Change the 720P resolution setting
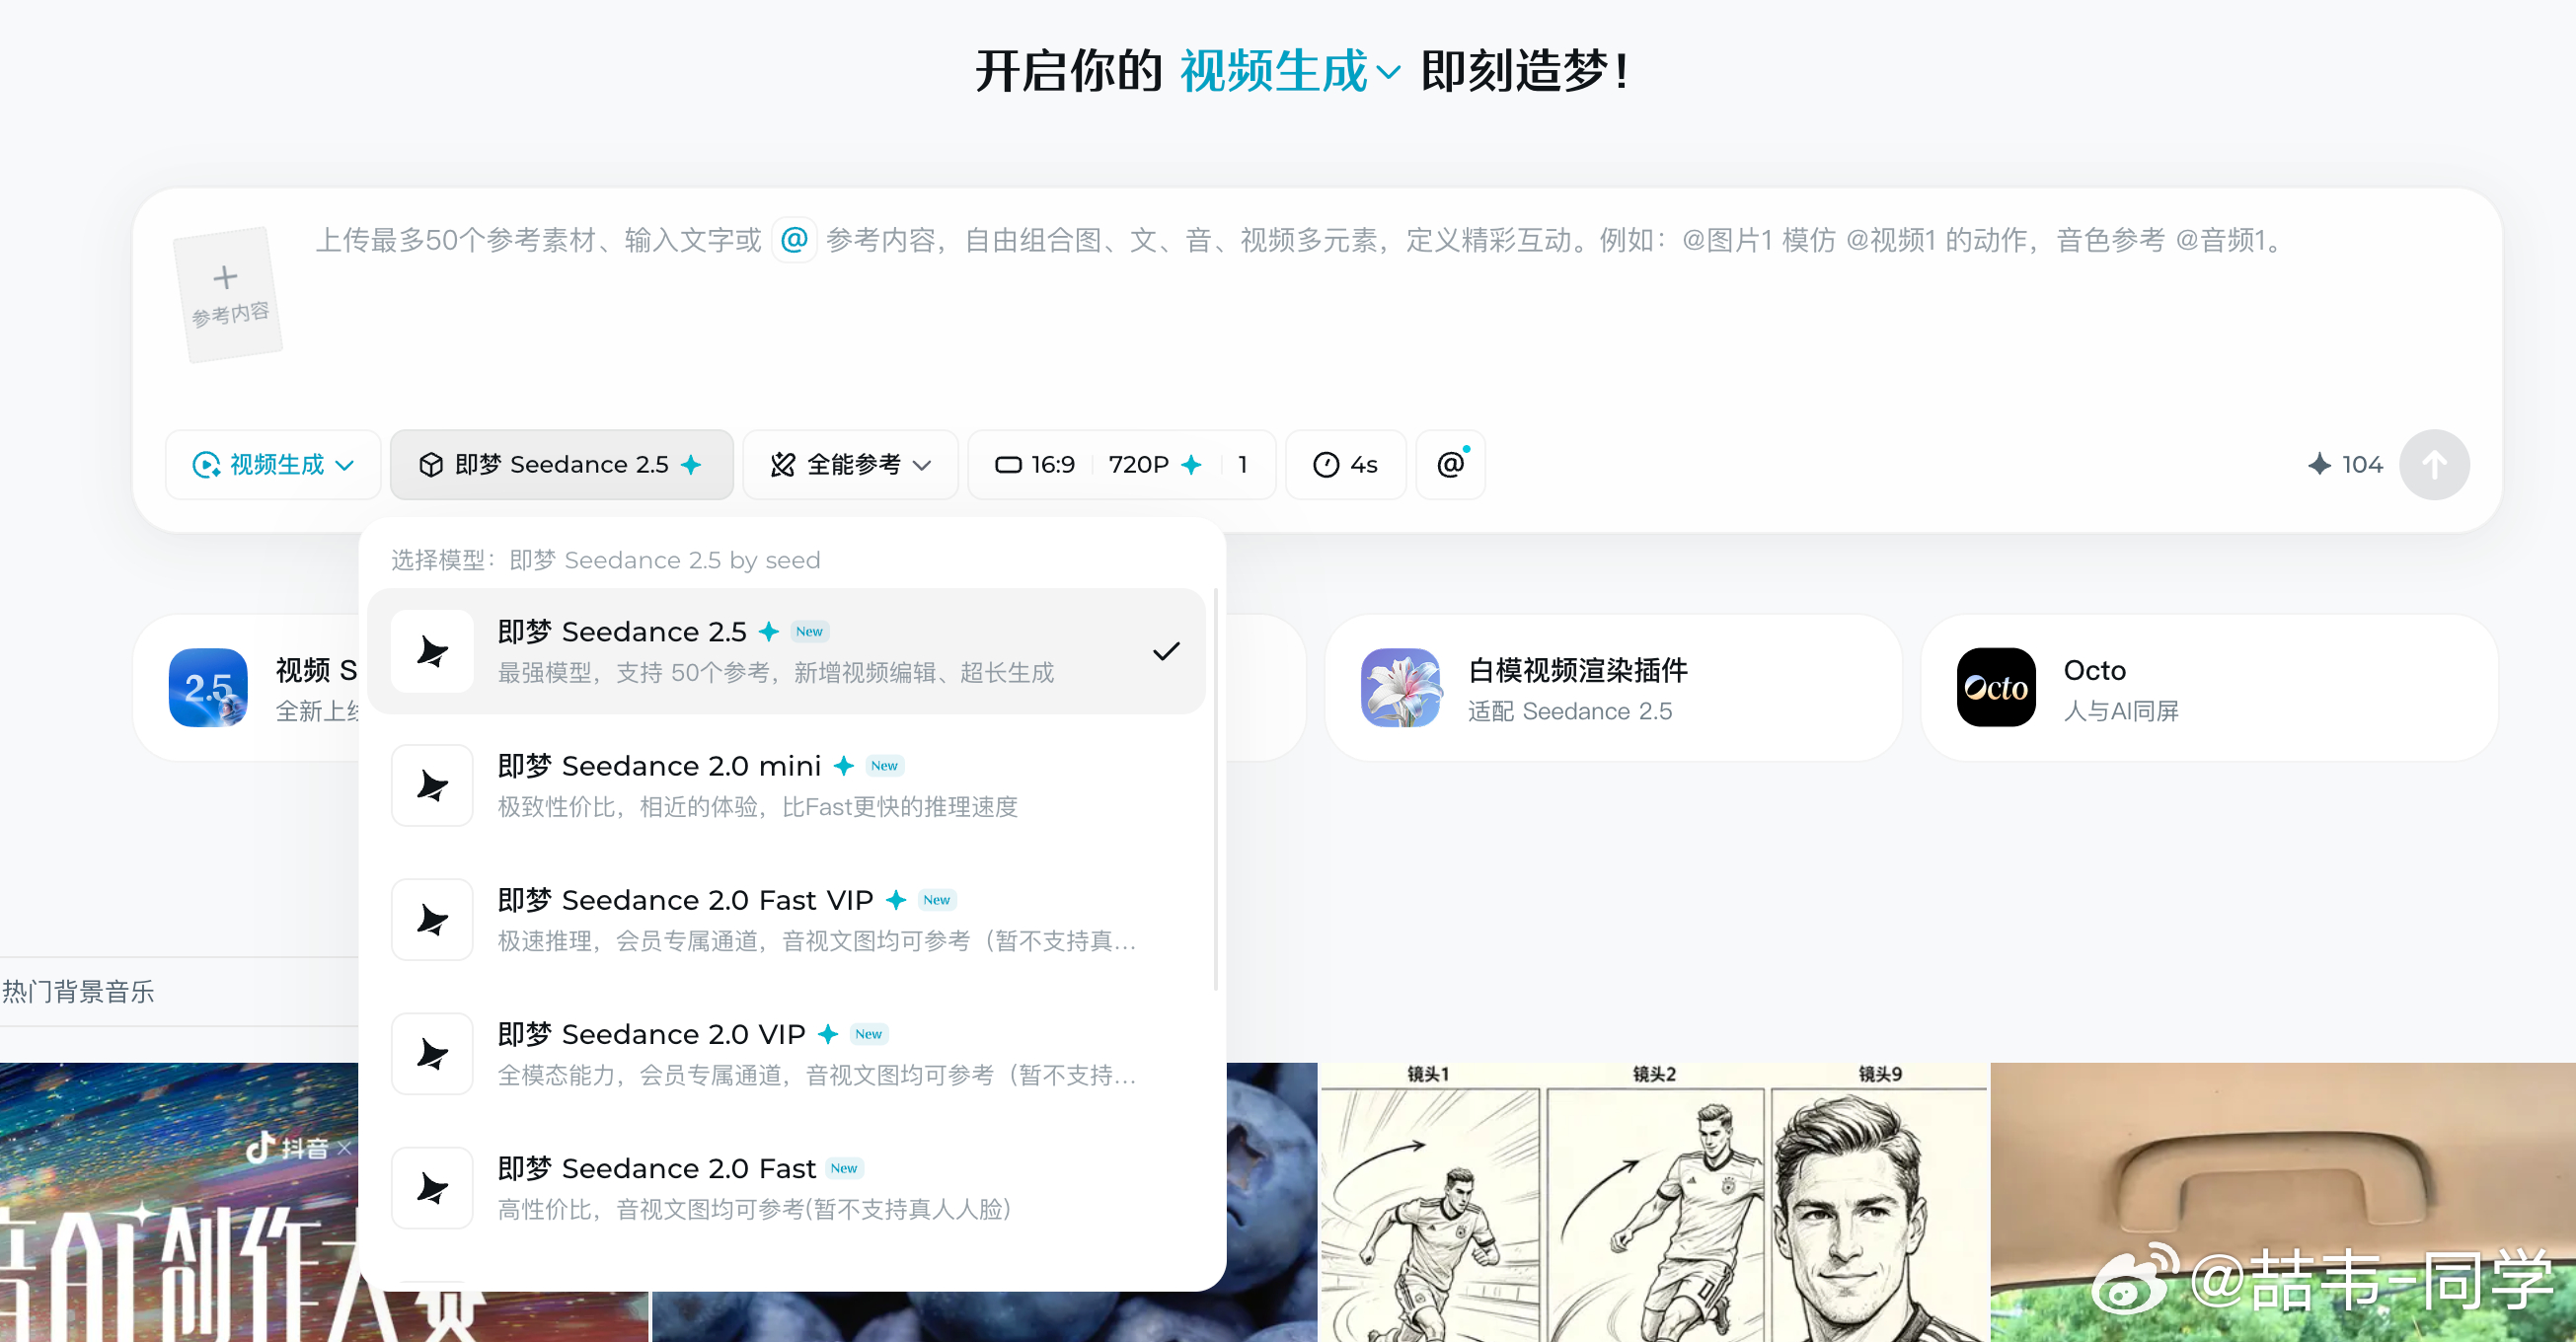The image size is (2576, 1342). [x=1155, y=465]
